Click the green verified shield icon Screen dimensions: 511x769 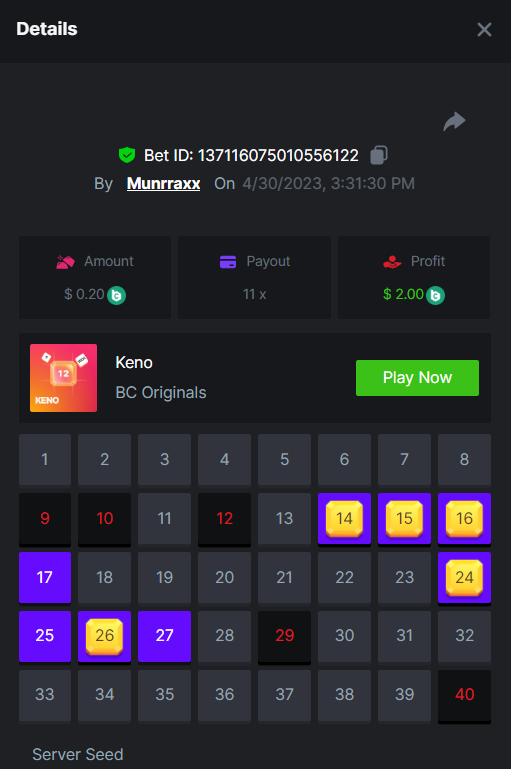127,155
